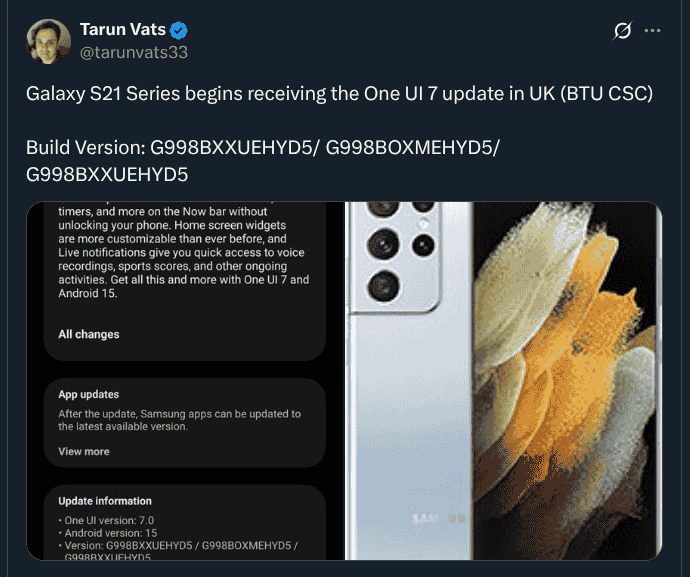
Task: Click the blue verified badge
Action: tap(179, 30)
